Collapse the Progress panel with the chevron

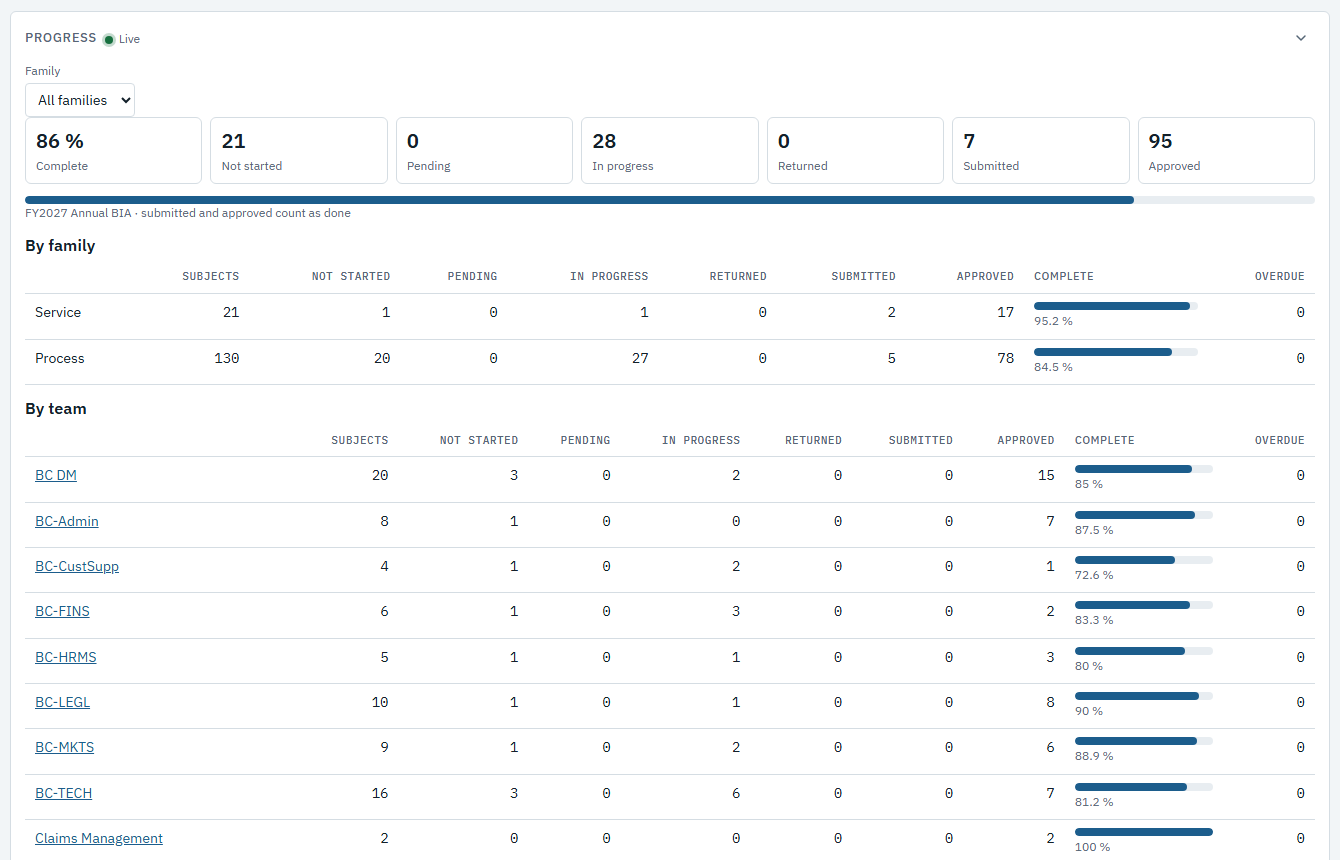tap(1301, 38)
